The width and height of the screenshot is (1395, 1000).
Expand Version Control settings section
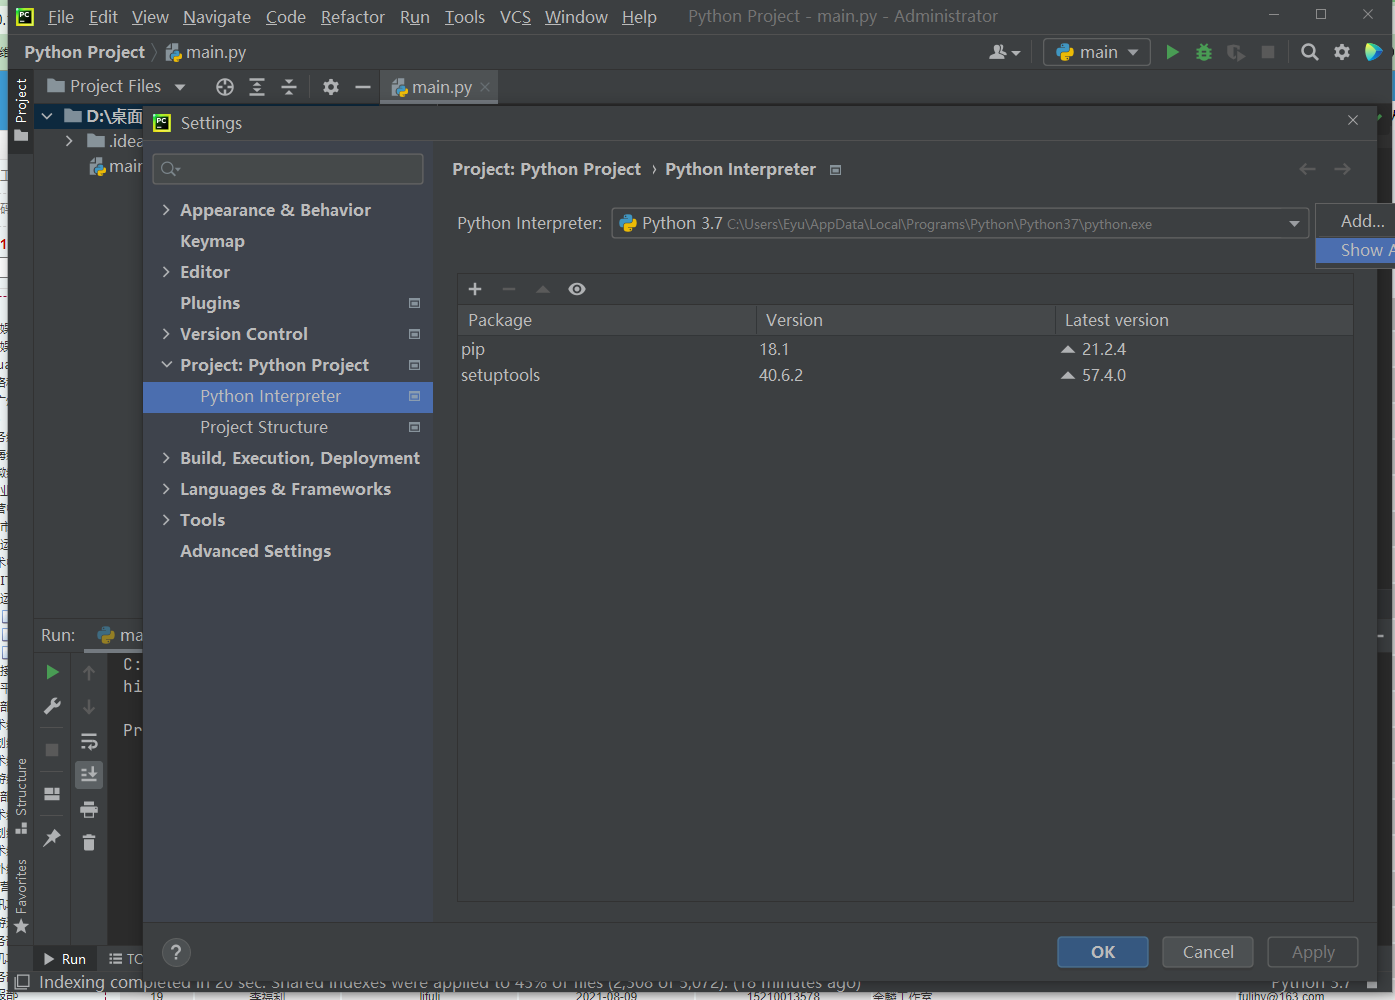[x=166, y=334]
